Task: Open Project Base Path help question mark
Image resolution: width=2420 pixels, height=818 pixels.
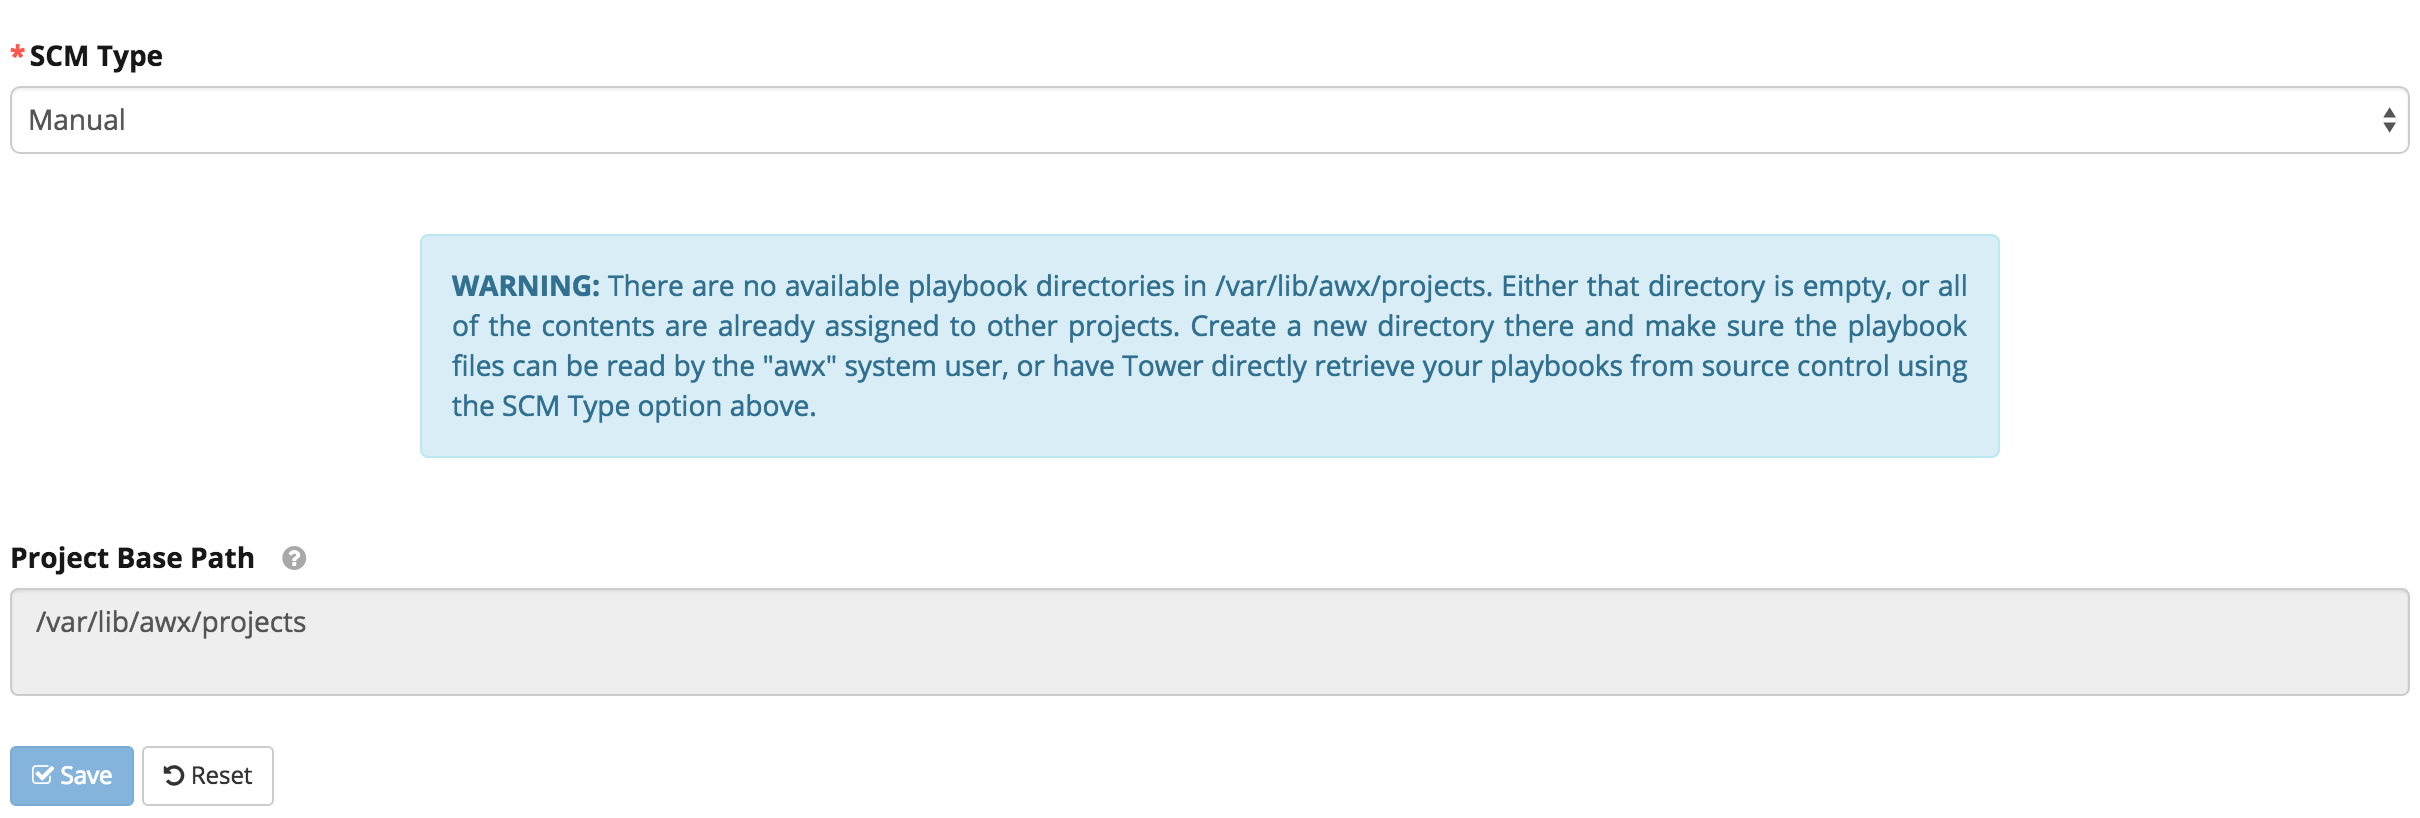Action: pos(293,558)
